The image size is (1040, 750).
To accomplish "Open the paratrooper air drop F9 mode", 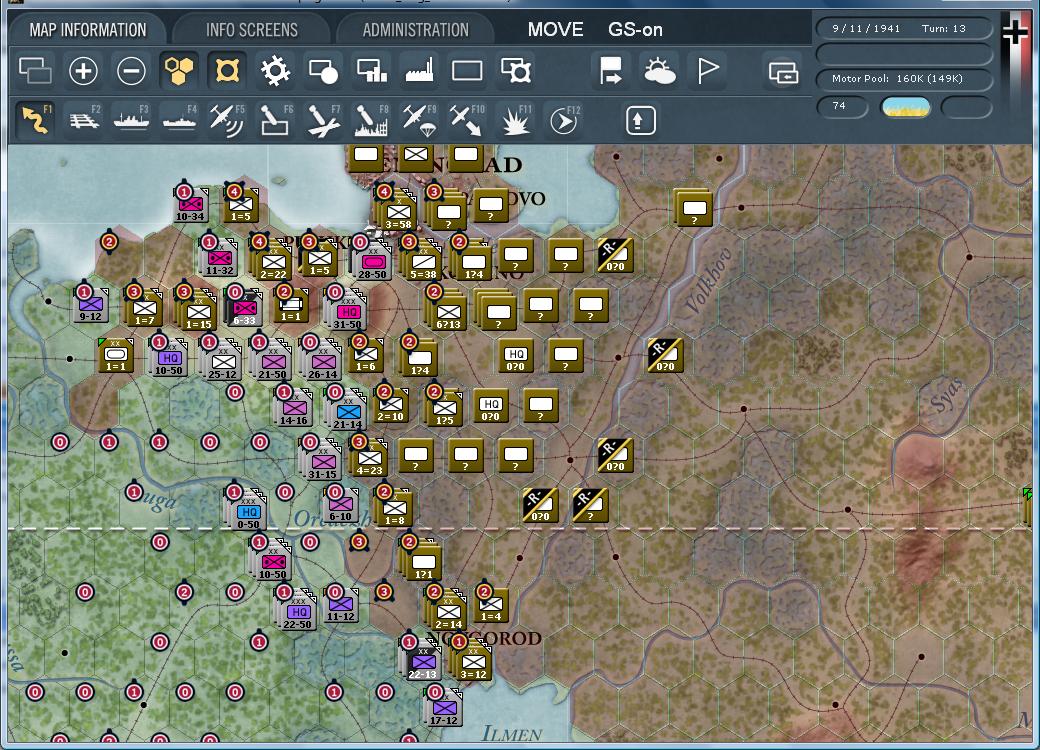I will [416, 119].
